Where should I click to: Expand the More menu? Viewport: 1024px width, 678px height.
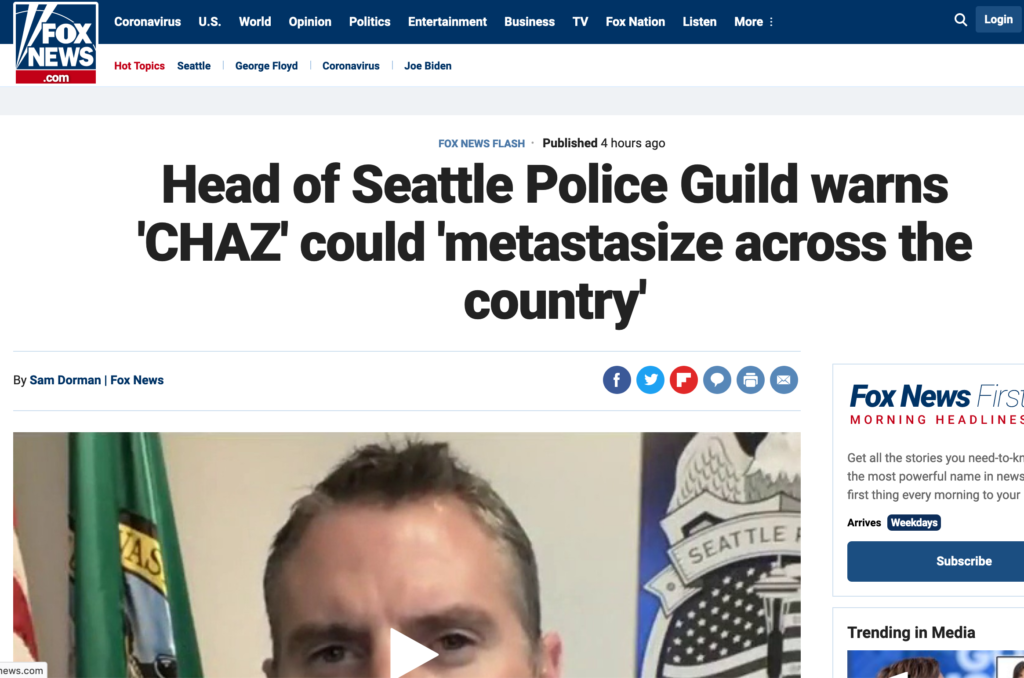pyautogui.click(x=754, y=22)
